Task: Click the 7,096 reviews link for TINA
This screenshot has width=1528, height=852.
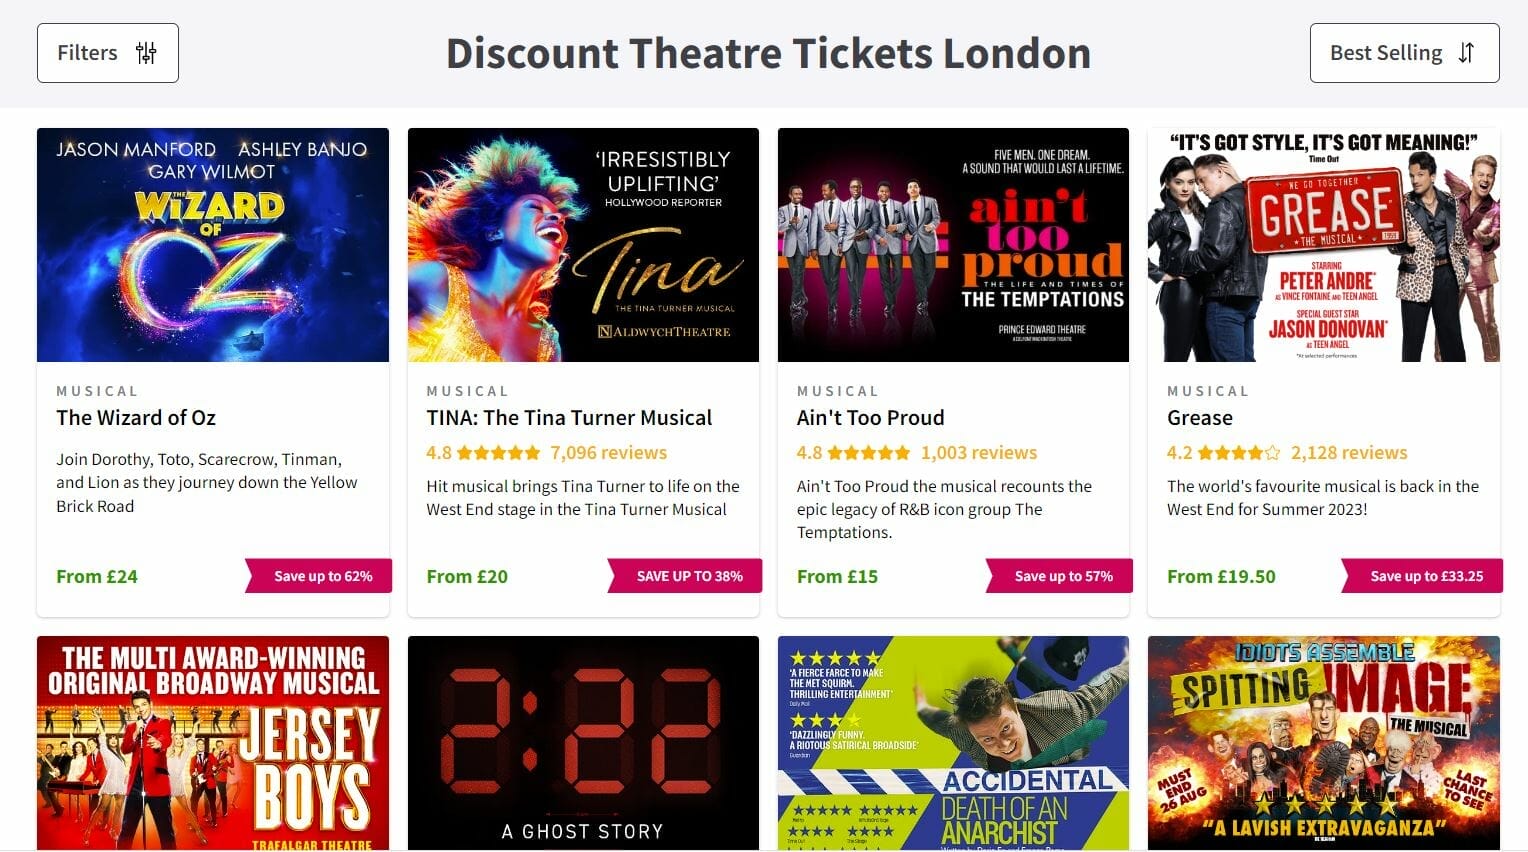Action: coord(608,452)
